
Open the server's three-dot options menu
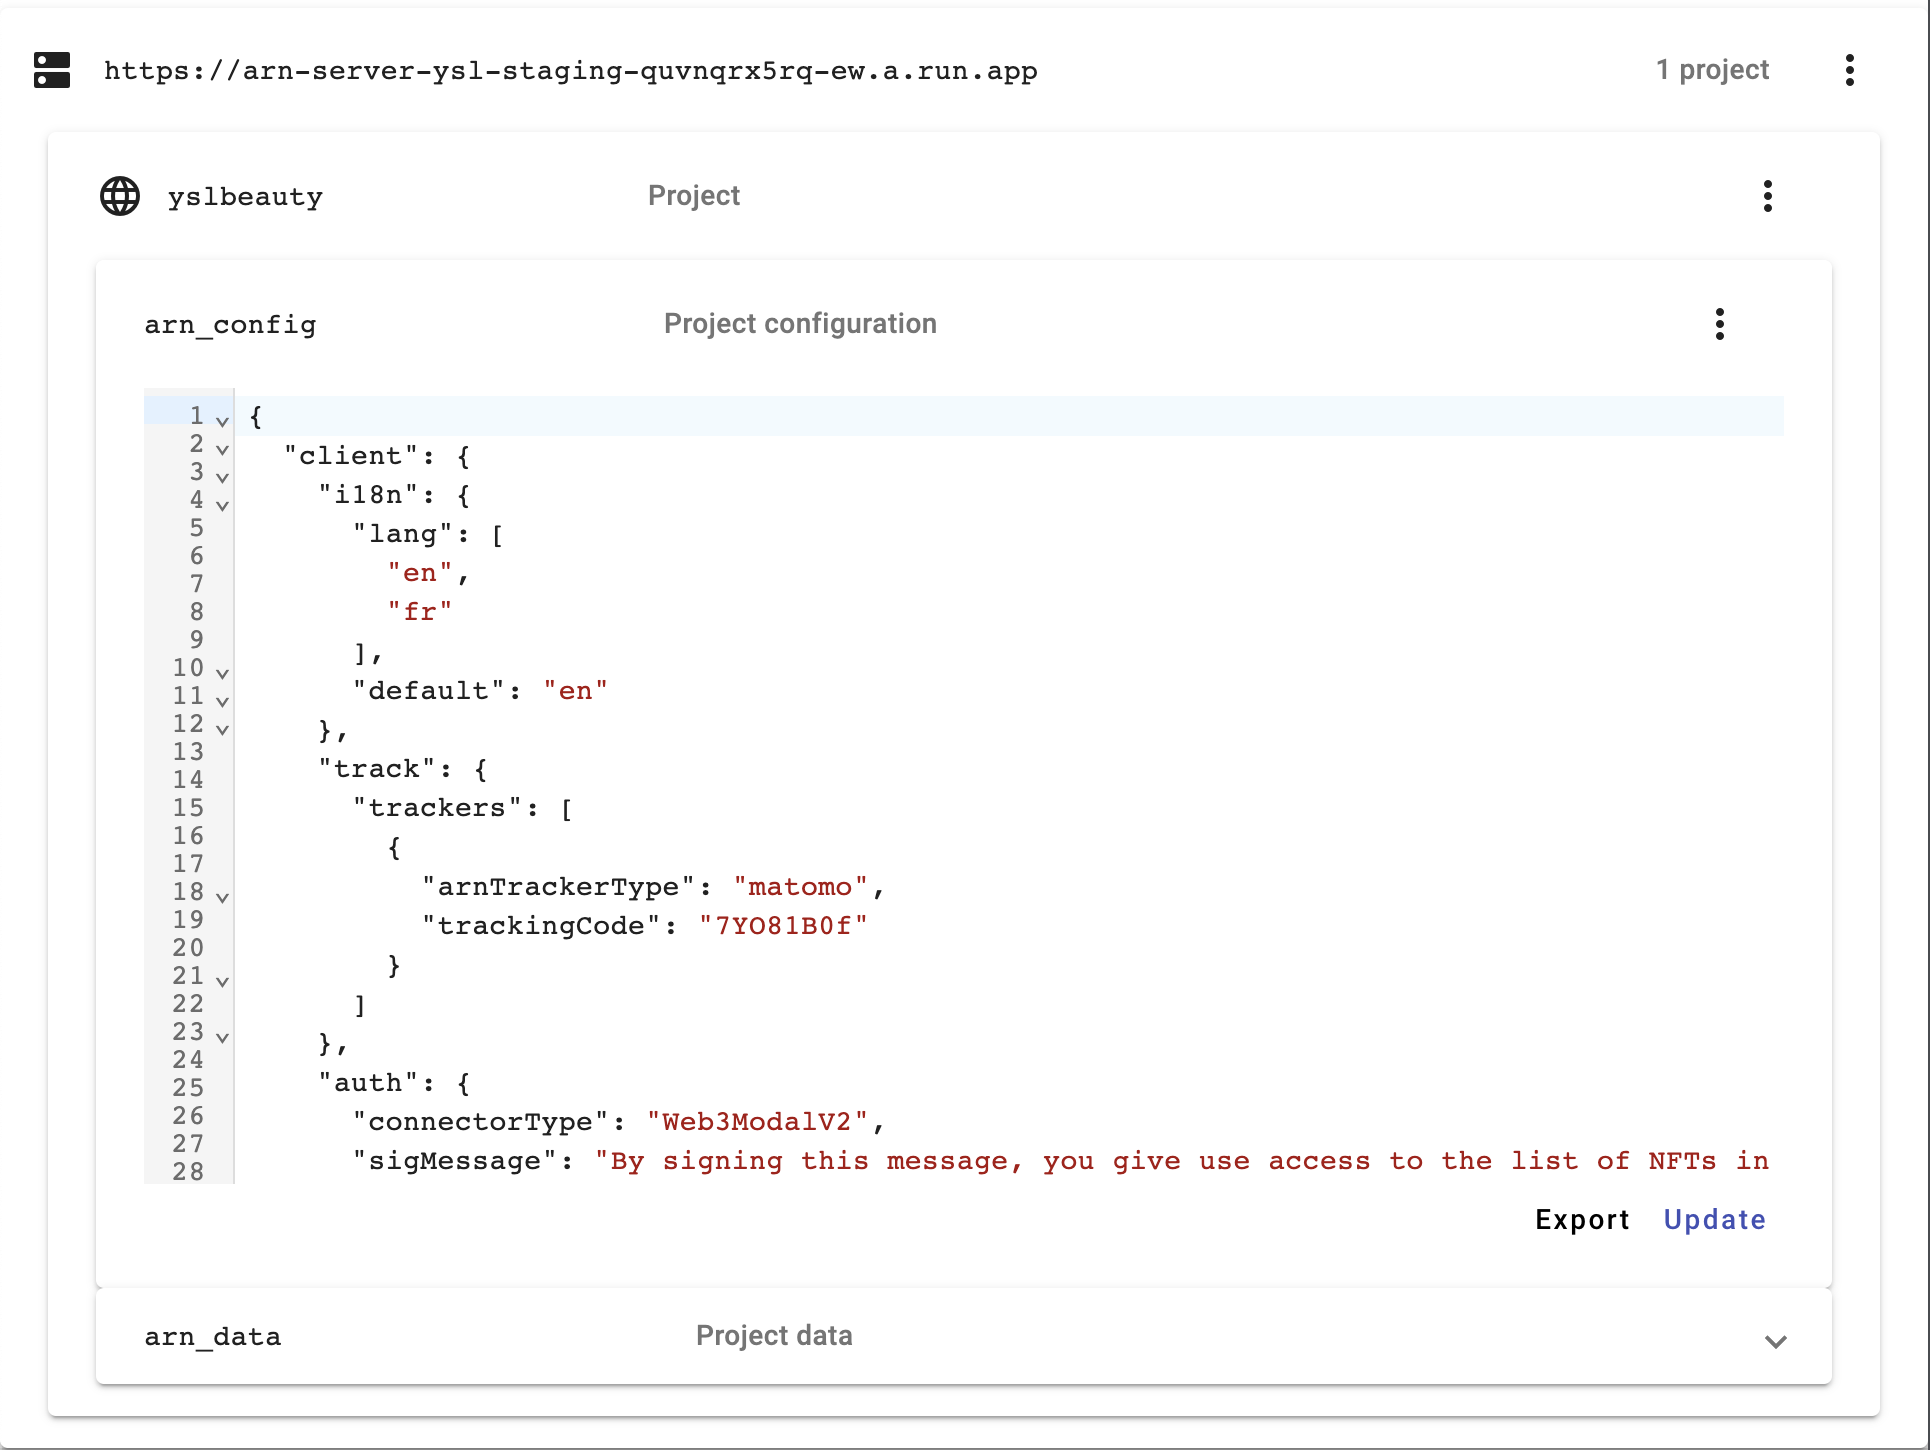[x=1849, y=70]
